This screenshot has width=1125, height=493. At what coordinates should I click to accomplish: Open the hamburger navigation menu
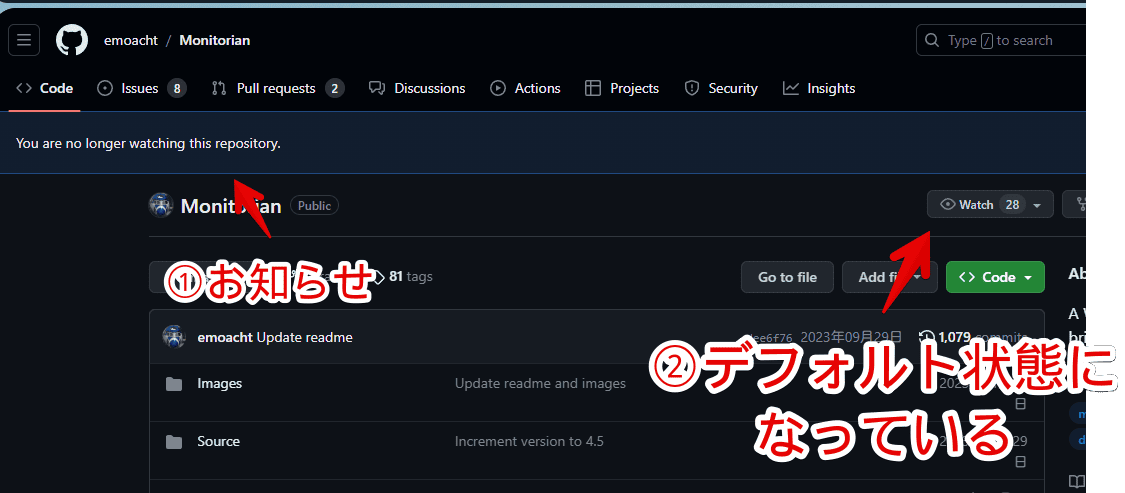pyautogui.click(x=24, y=40)
